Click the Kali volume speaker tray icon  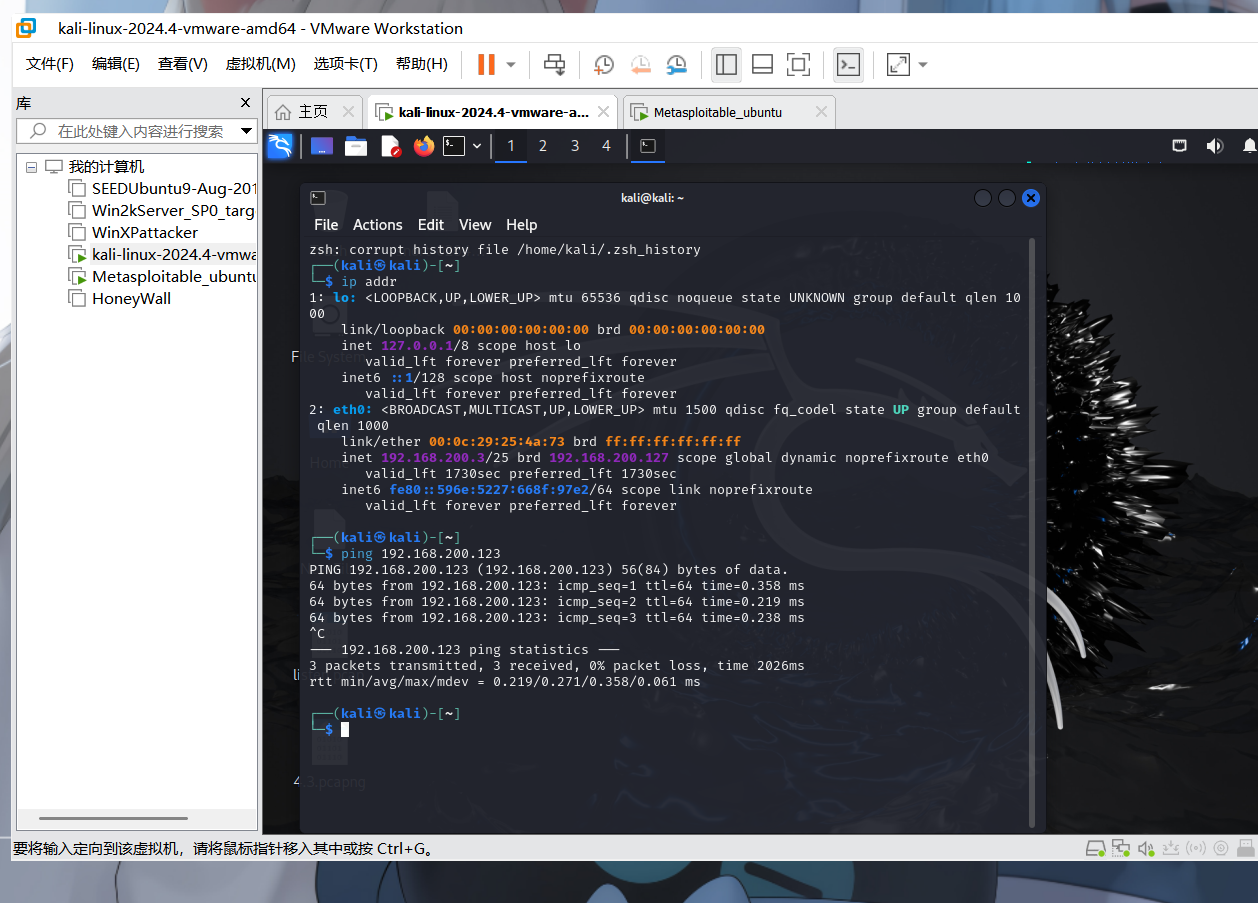(x=1215, y=146)
